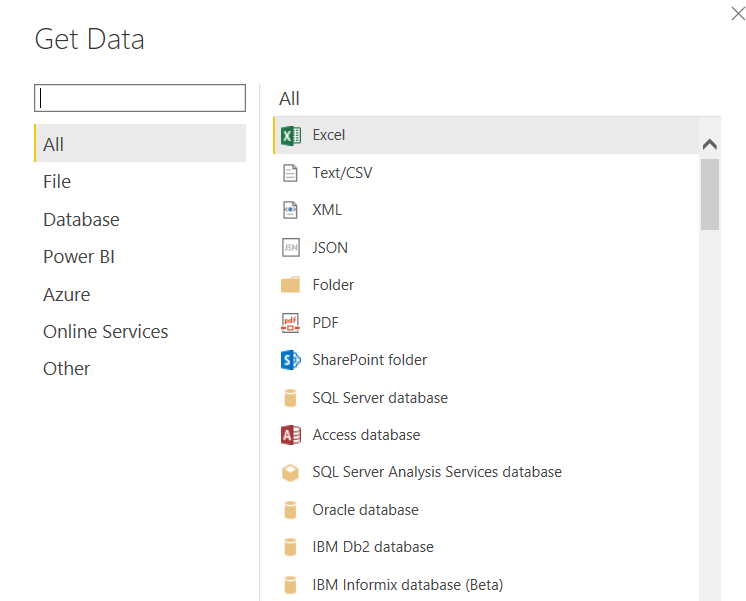Screen dimensions: 746x601
Task: Focus the connector search box
Action: coord(140,98)
